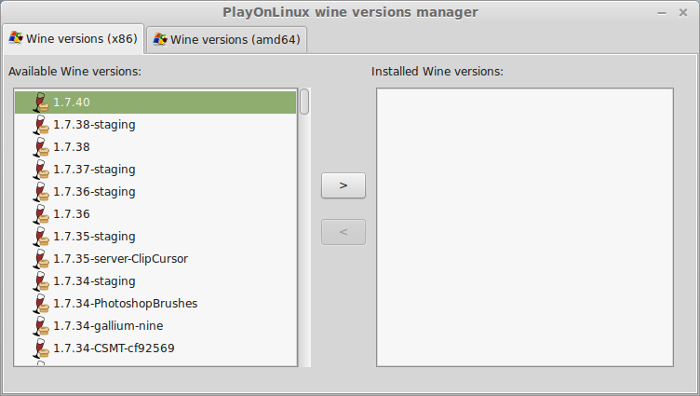Click the wine icon beside 1.7.34-gallium-nine

coord(41,325)
